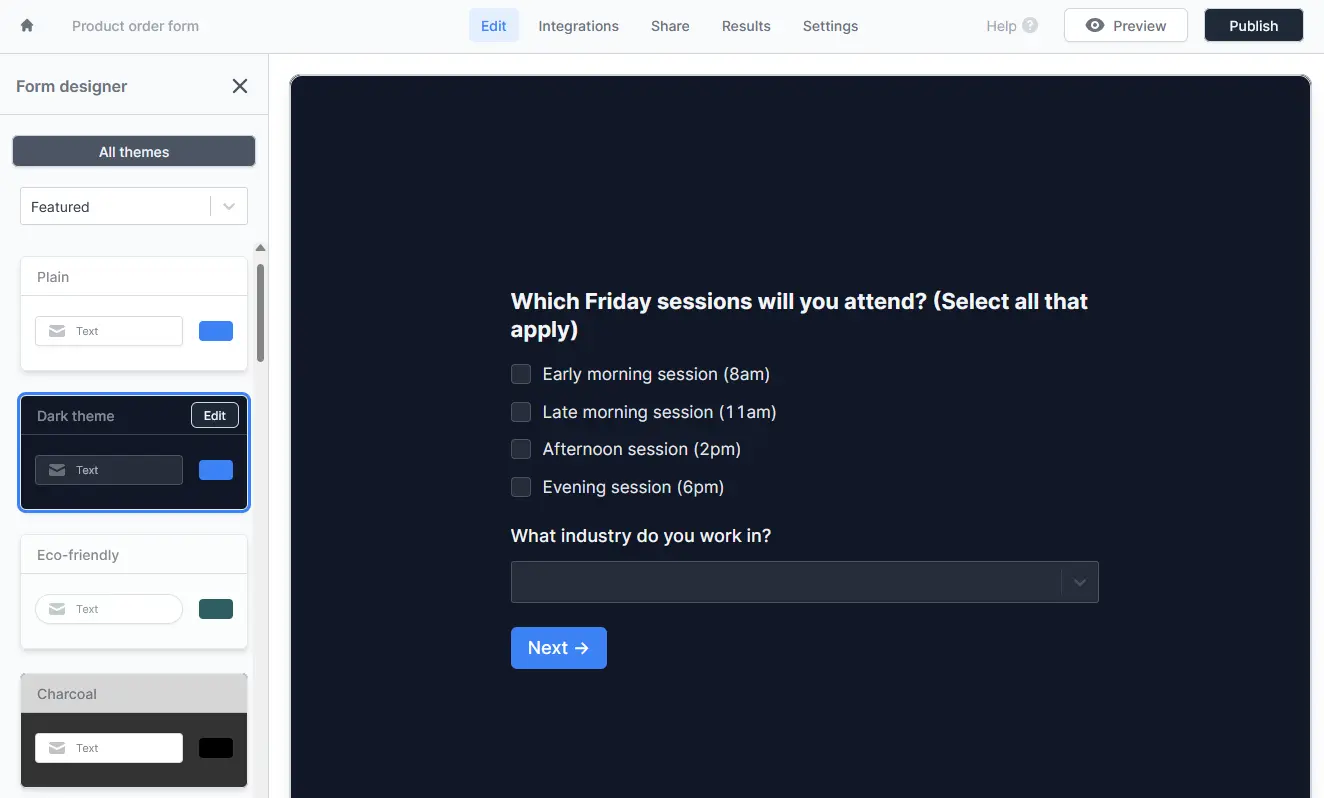The height and width of the screenshot is (798, 1324).
Task: Click the Eco-friendly green color swatch
Action: coord(216,609)
